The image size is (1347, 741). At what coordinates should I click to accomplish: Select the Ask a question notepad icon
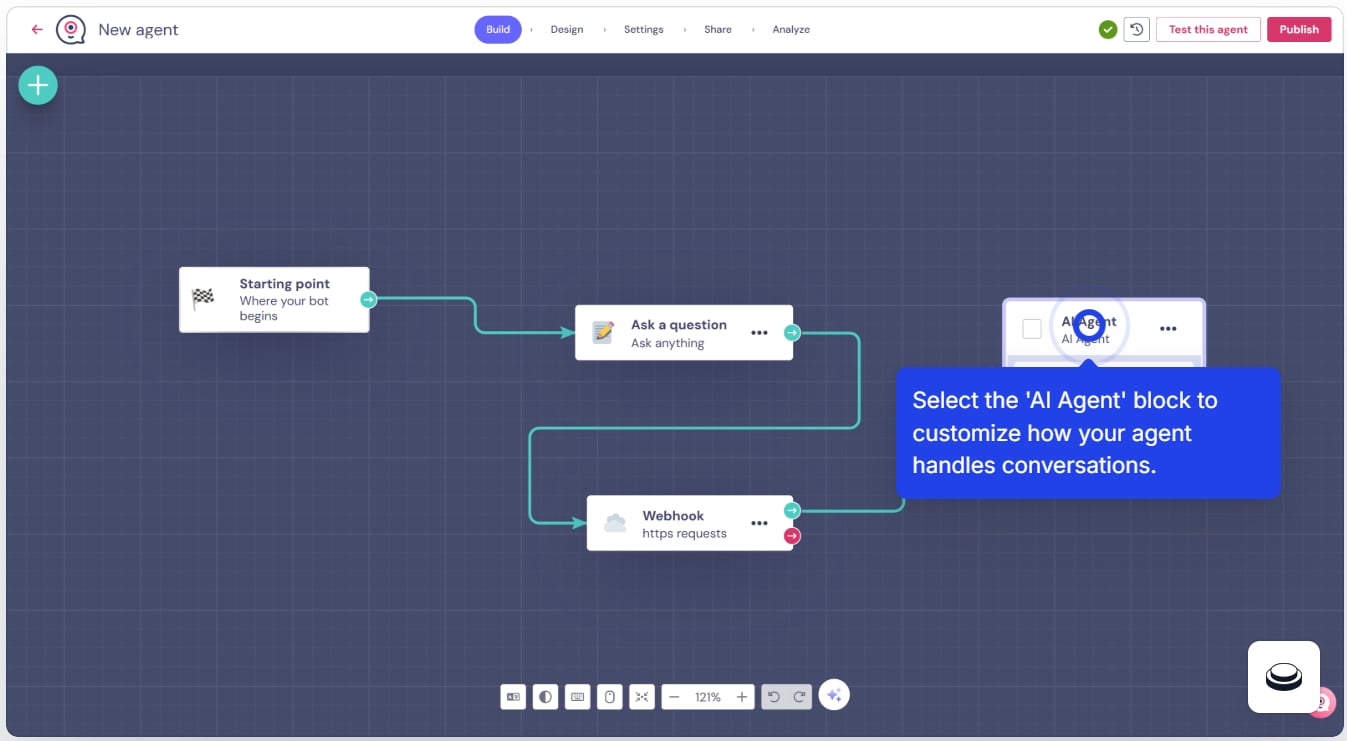pos(603,332)
